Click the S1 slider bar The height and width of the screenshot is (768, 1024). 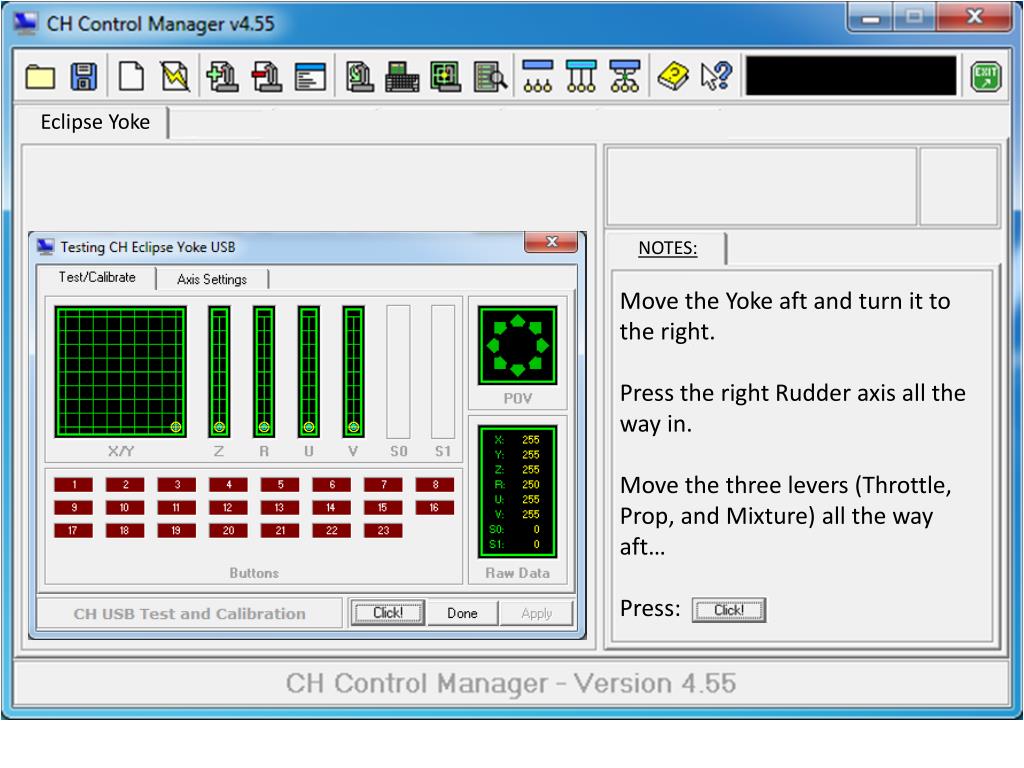click(x=443, y=372)
